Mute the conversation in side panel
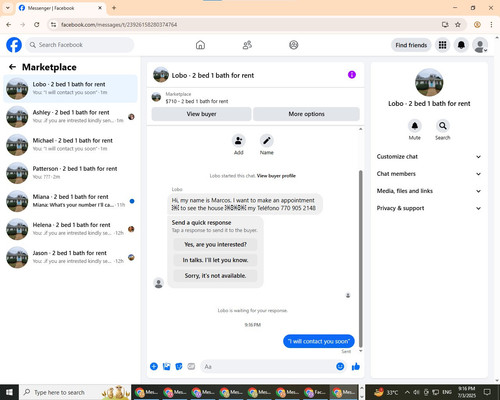Image resolution: width=500 pixels, height=400 pixels. [415, 126]
